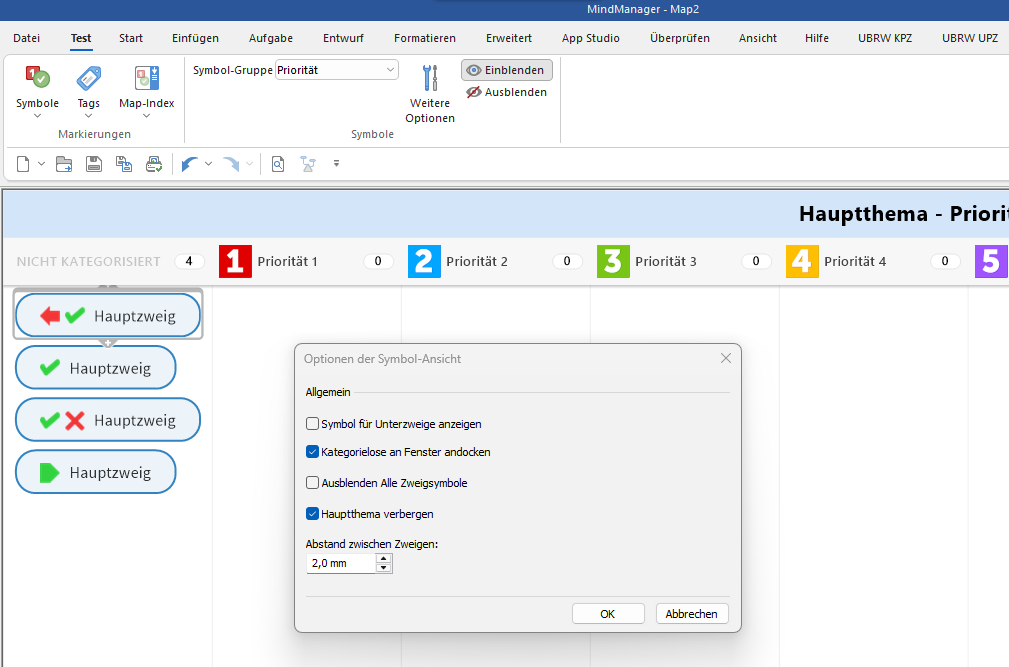This screenshot has height=667, width=1009.
Task: Open the Formatieren ribbon tab
Action: (424, 38)
